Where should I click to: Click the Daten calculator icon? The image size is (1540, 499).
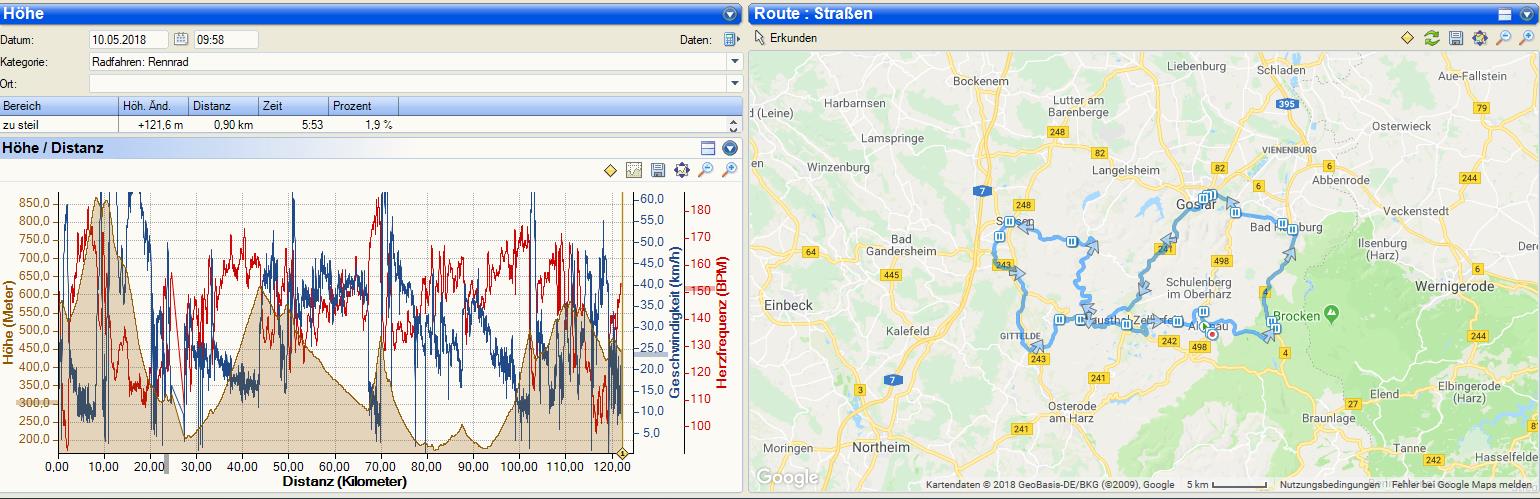click(x=730, y=40)
